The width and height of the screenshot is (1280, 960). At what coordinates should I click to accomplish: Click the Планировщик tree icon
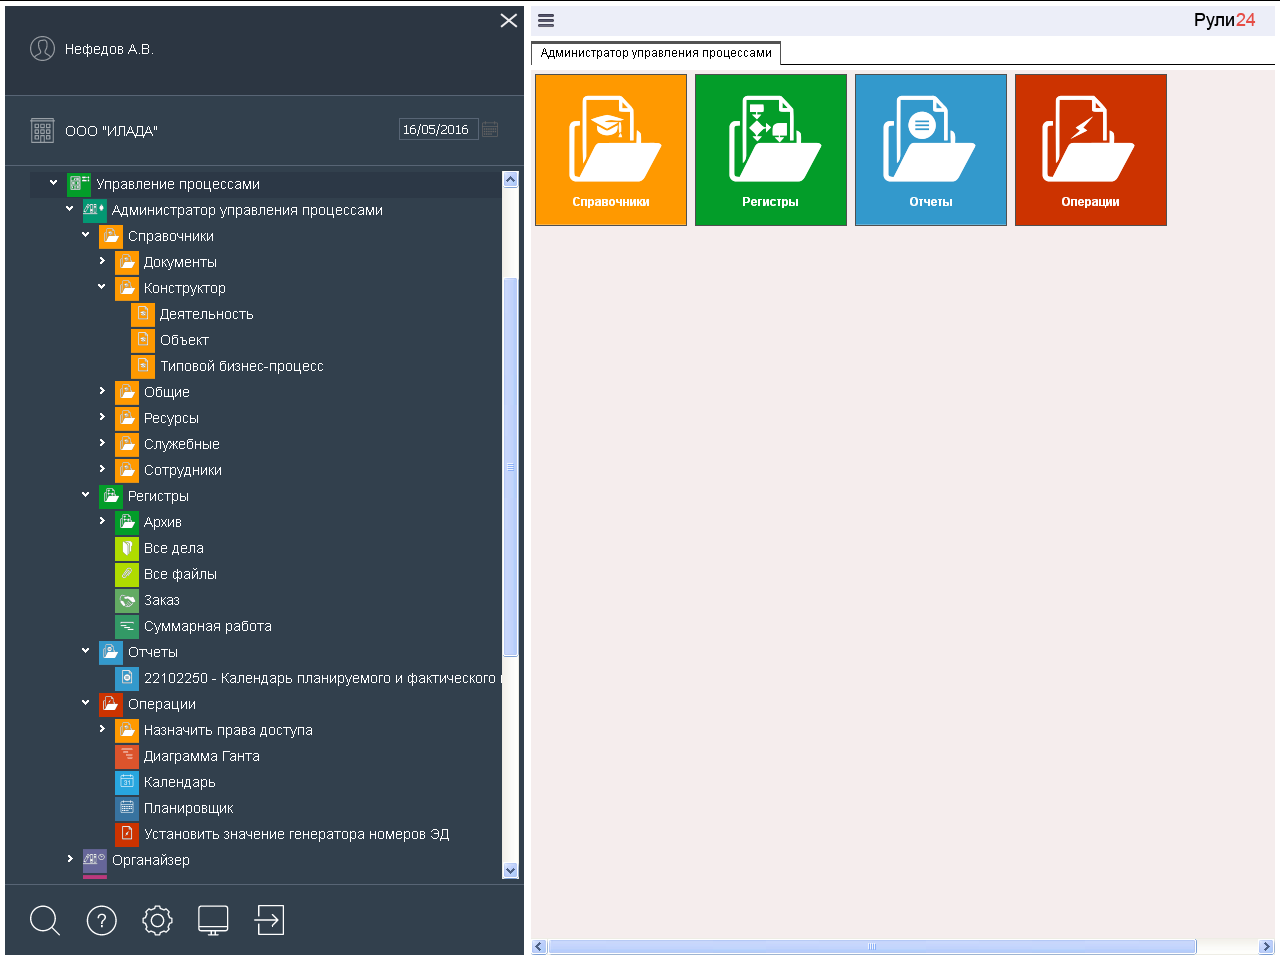[127, 808]
